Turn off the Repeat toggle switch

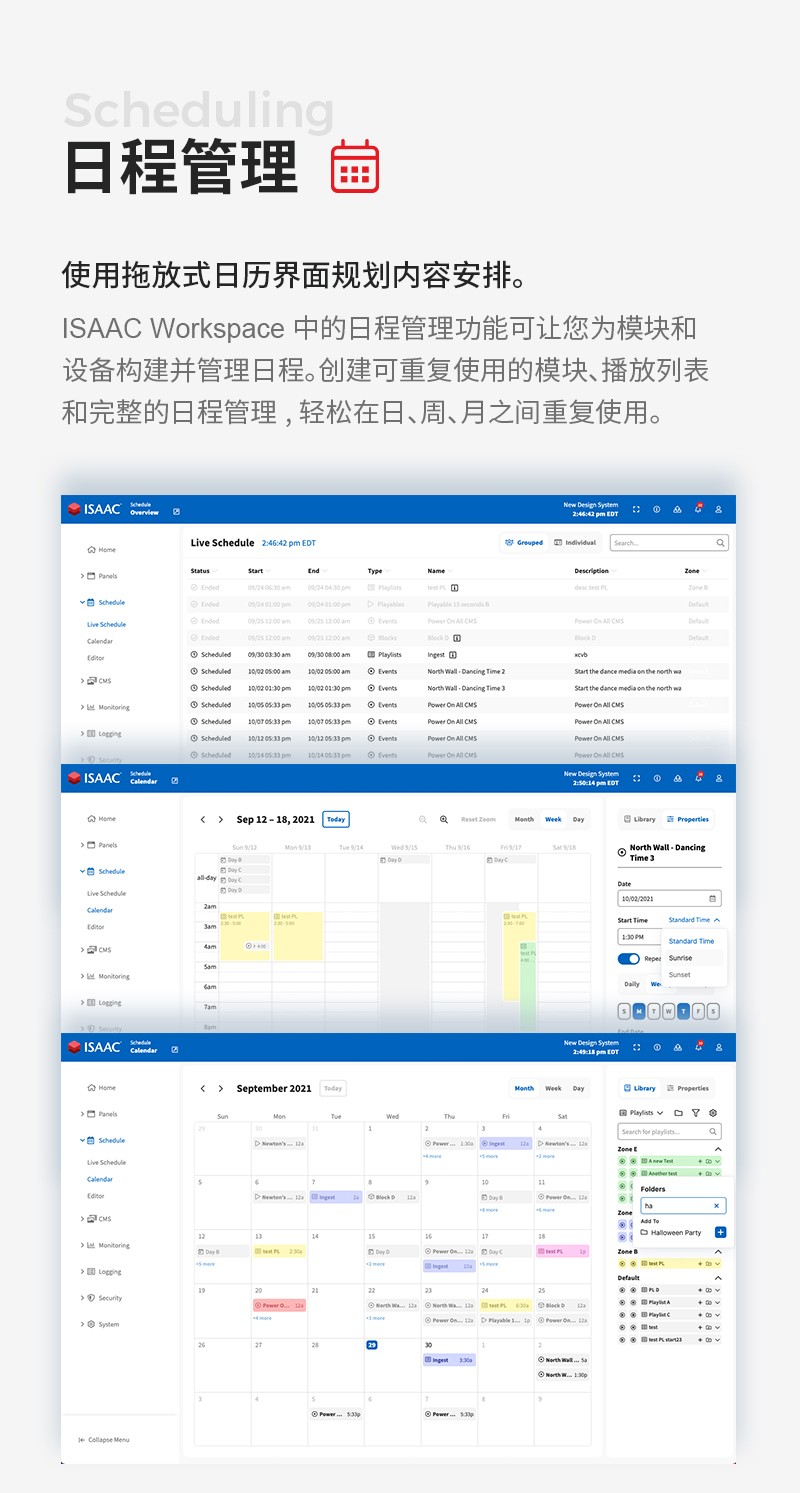tap(628, 958)
